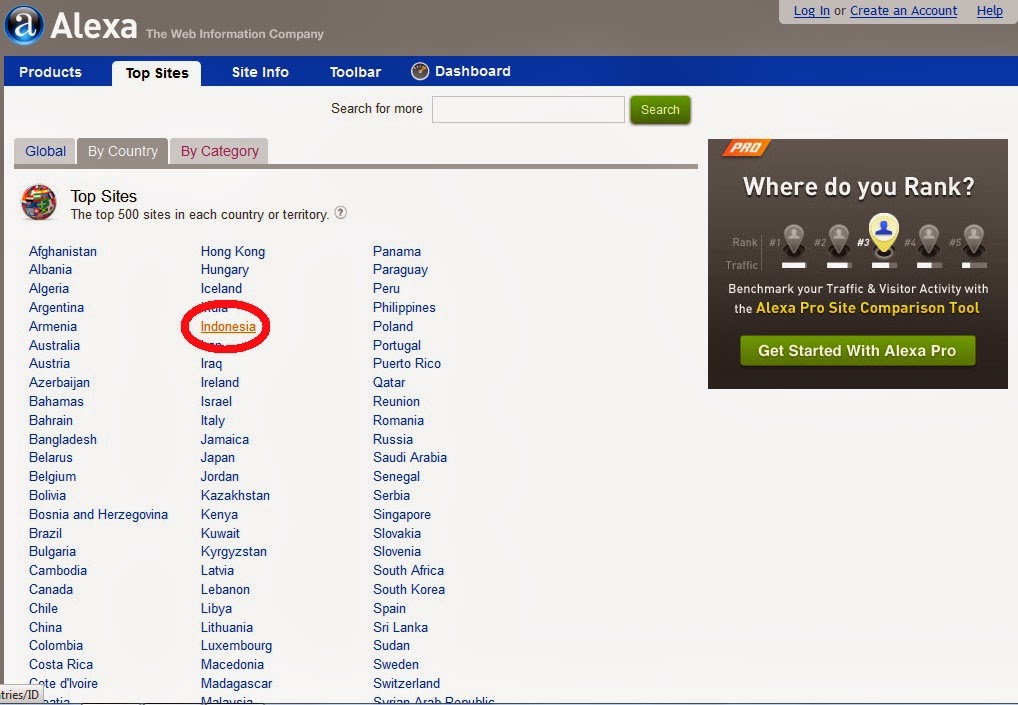This screenshot has width=1018, height=705.
Task: Open the South Africa link
Action: coord(408,571)
